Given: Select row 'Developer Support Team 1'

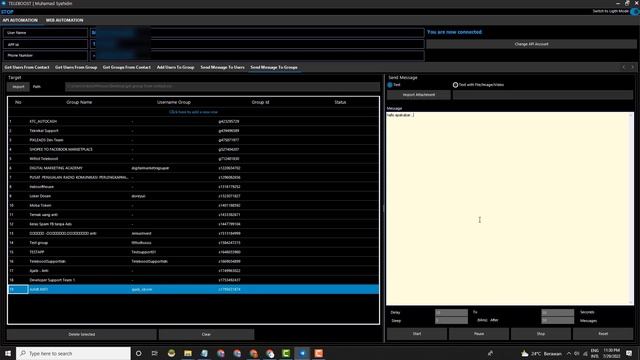Looking at the screenshot, I should [193, 280].
